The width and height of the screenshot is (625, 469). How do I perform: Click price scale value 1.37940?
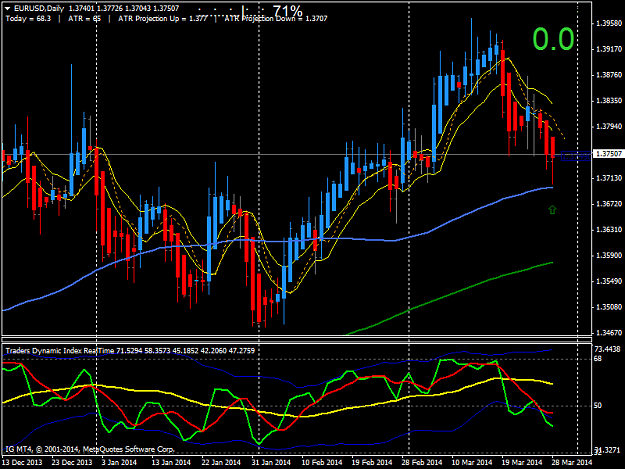click(609, 127)
